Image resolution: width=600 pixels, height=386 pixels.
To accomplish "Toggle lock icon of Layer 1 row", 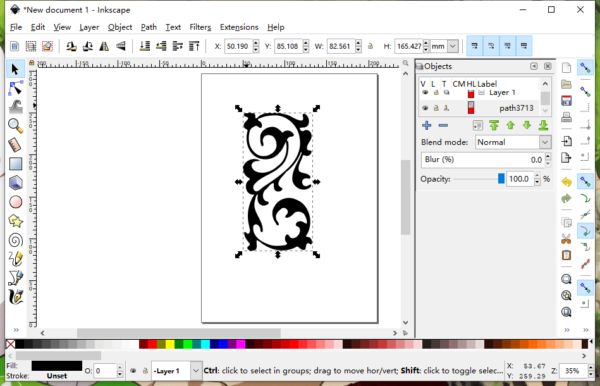I will [436, 93].
